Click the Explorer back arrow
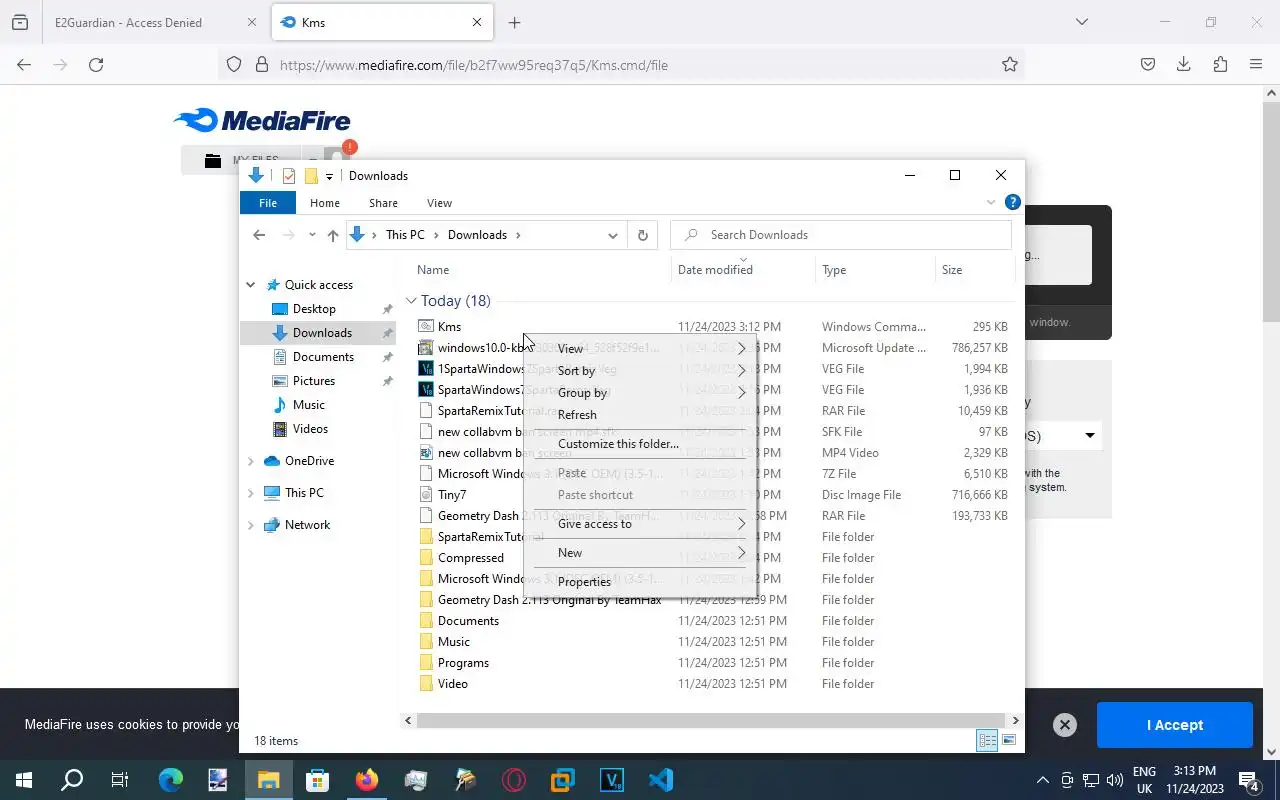The width and height of the screenshot is (1280, 800). tap(259, 235)
